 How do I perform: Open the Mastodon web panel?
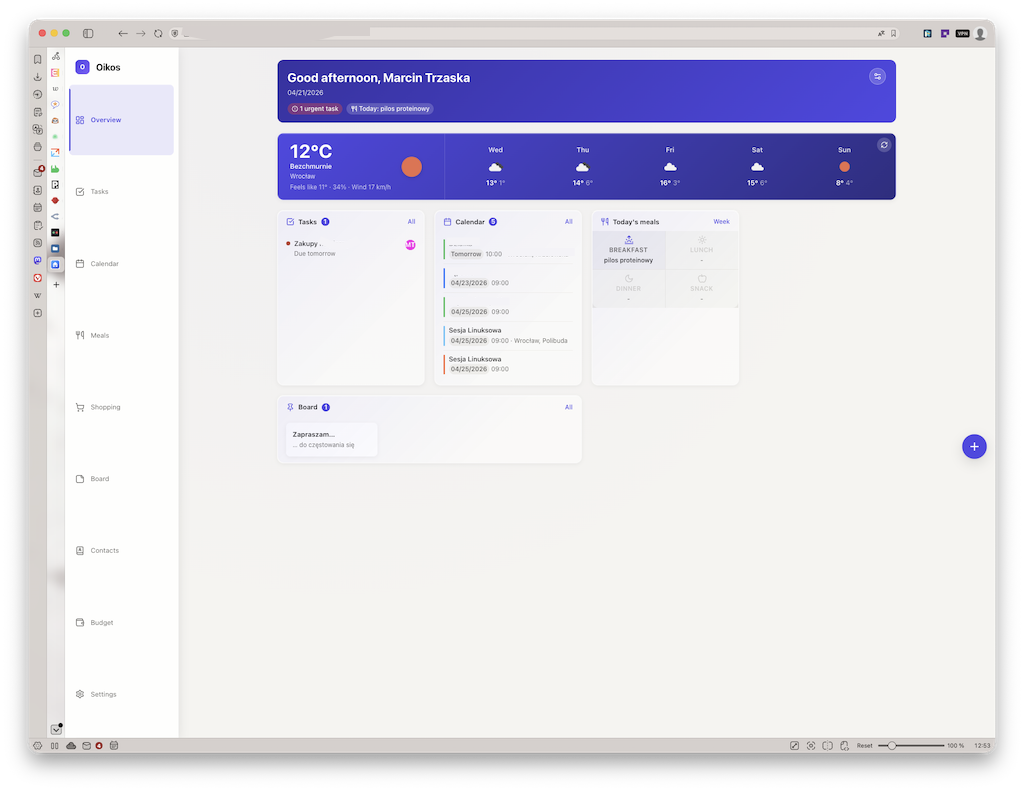point(37,260)
